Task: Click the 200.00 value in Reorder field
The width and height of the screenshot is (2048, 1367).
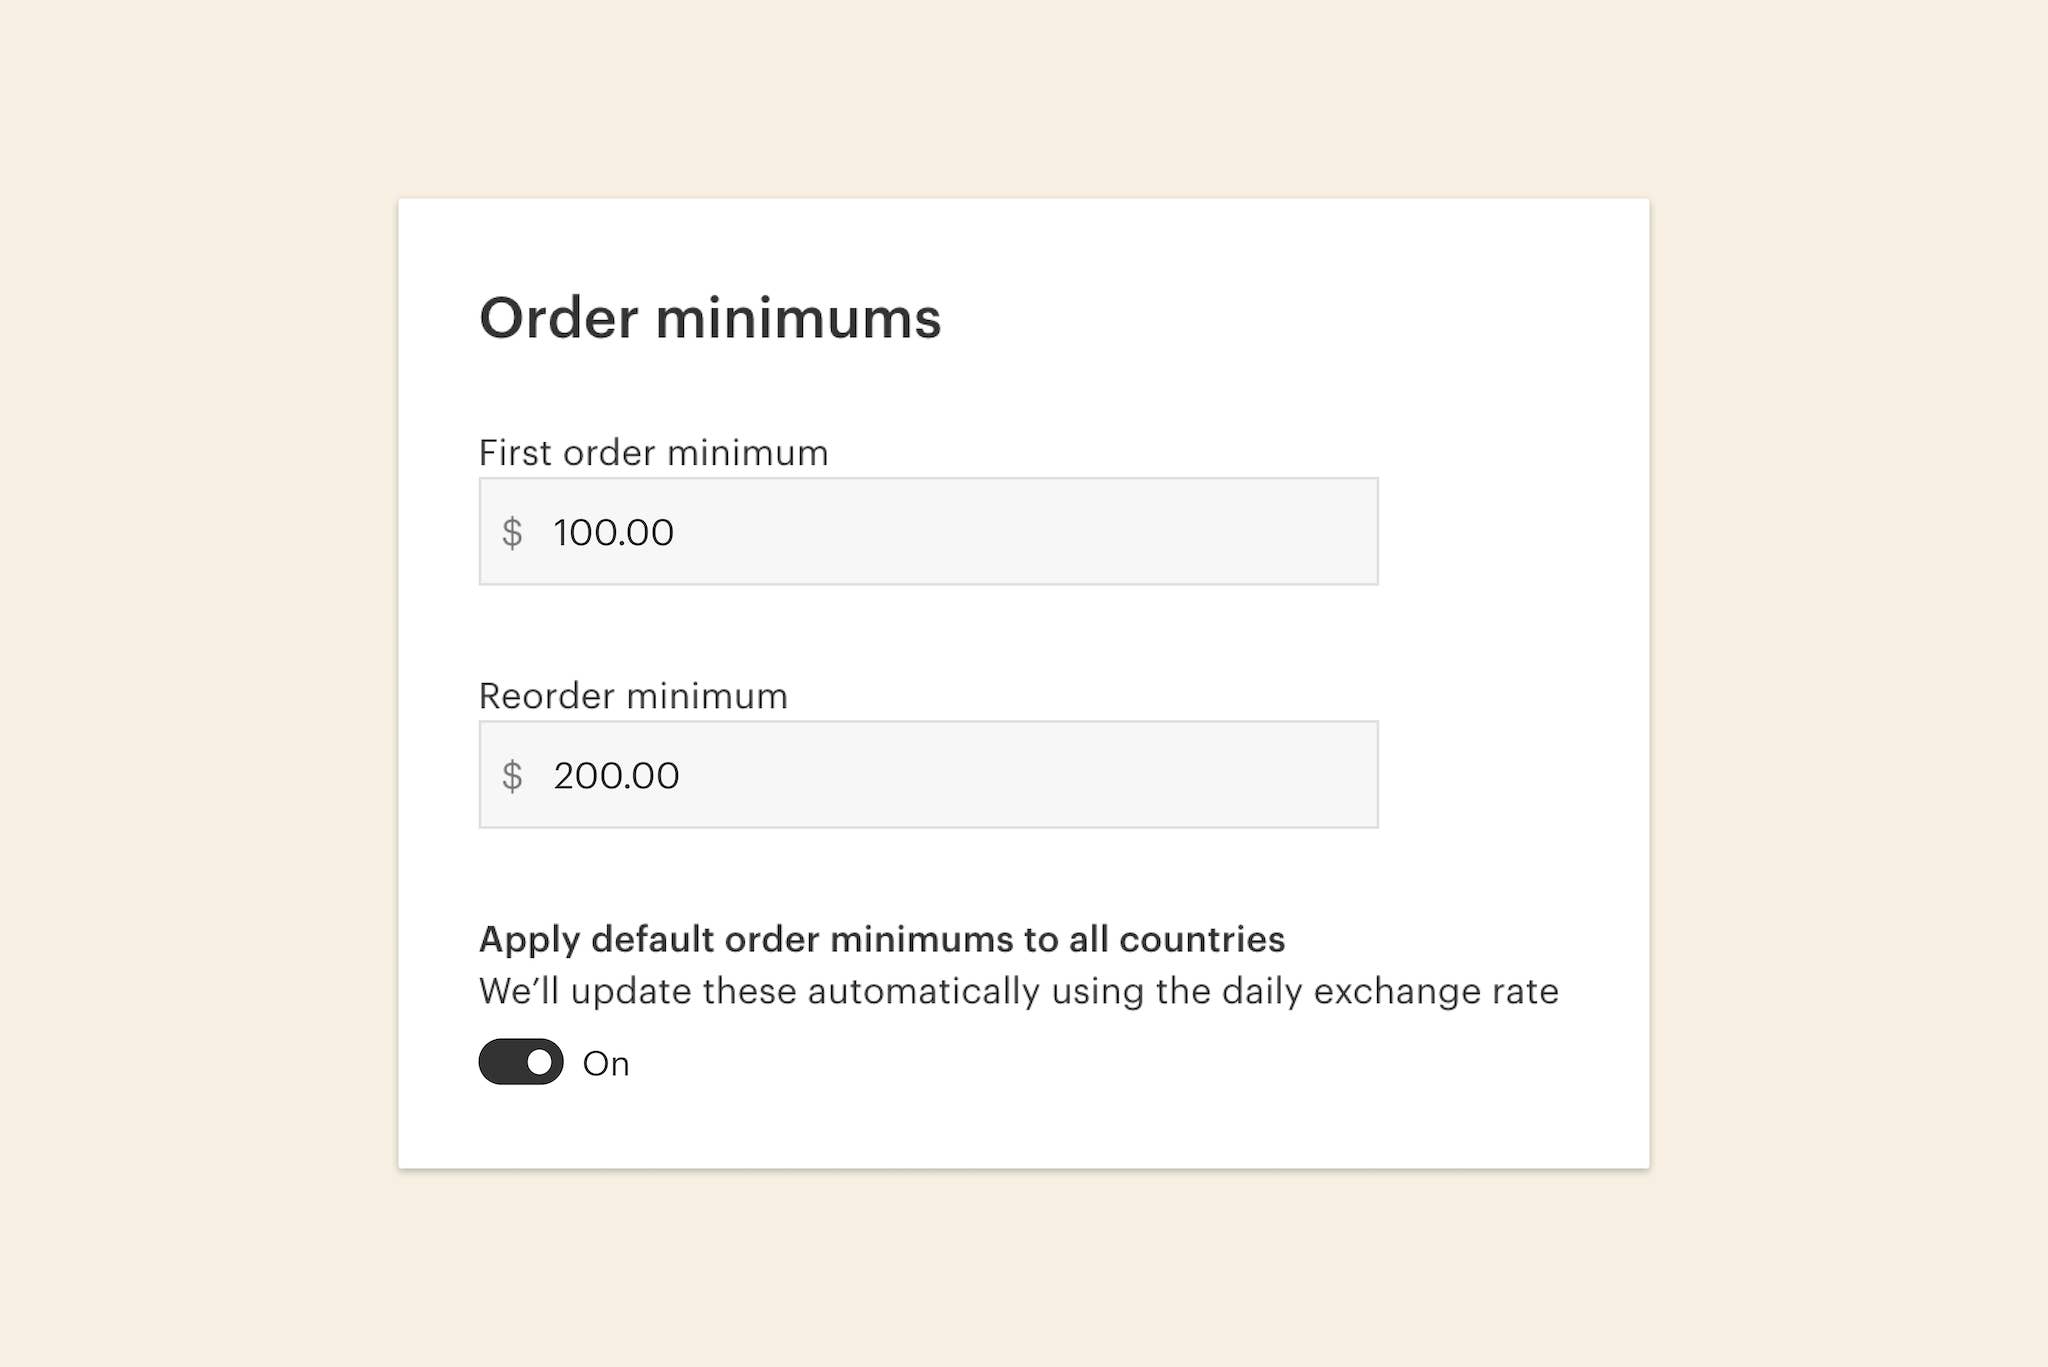Action: 617,775
